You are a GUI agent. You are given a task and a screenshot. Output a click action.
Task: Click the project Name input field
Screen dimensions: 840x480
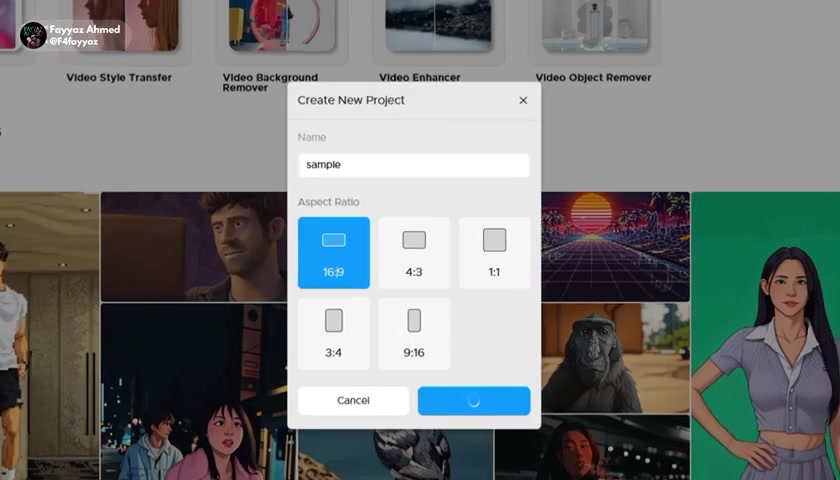click(x=414, y=165)
